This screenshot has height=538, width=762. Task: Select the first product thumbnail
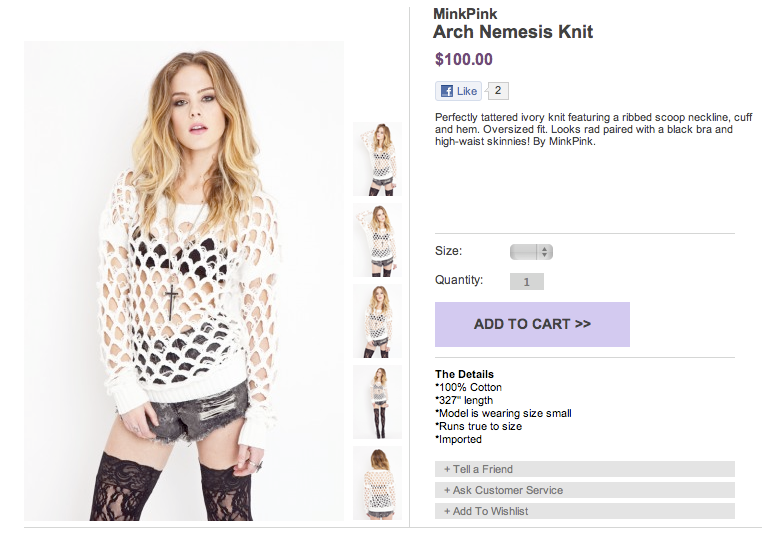[377, 159]
